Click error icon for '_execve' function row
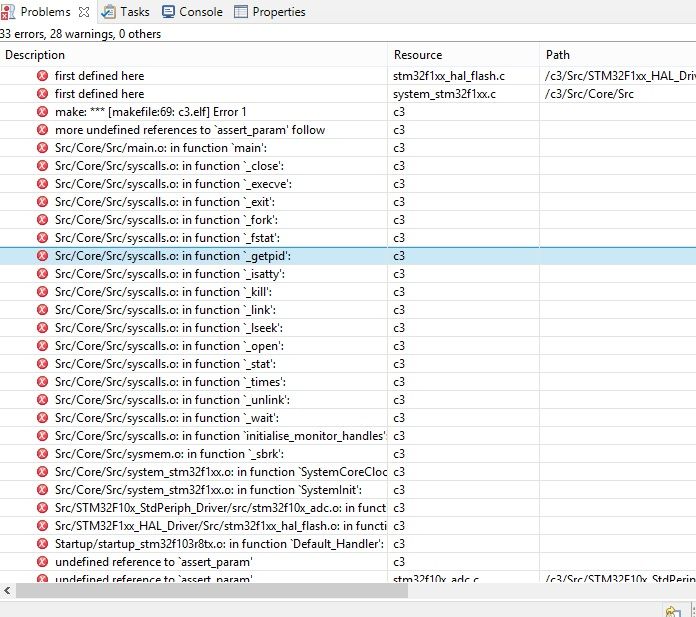This screenshot has width=696, height=617. (x=42, y=184)
